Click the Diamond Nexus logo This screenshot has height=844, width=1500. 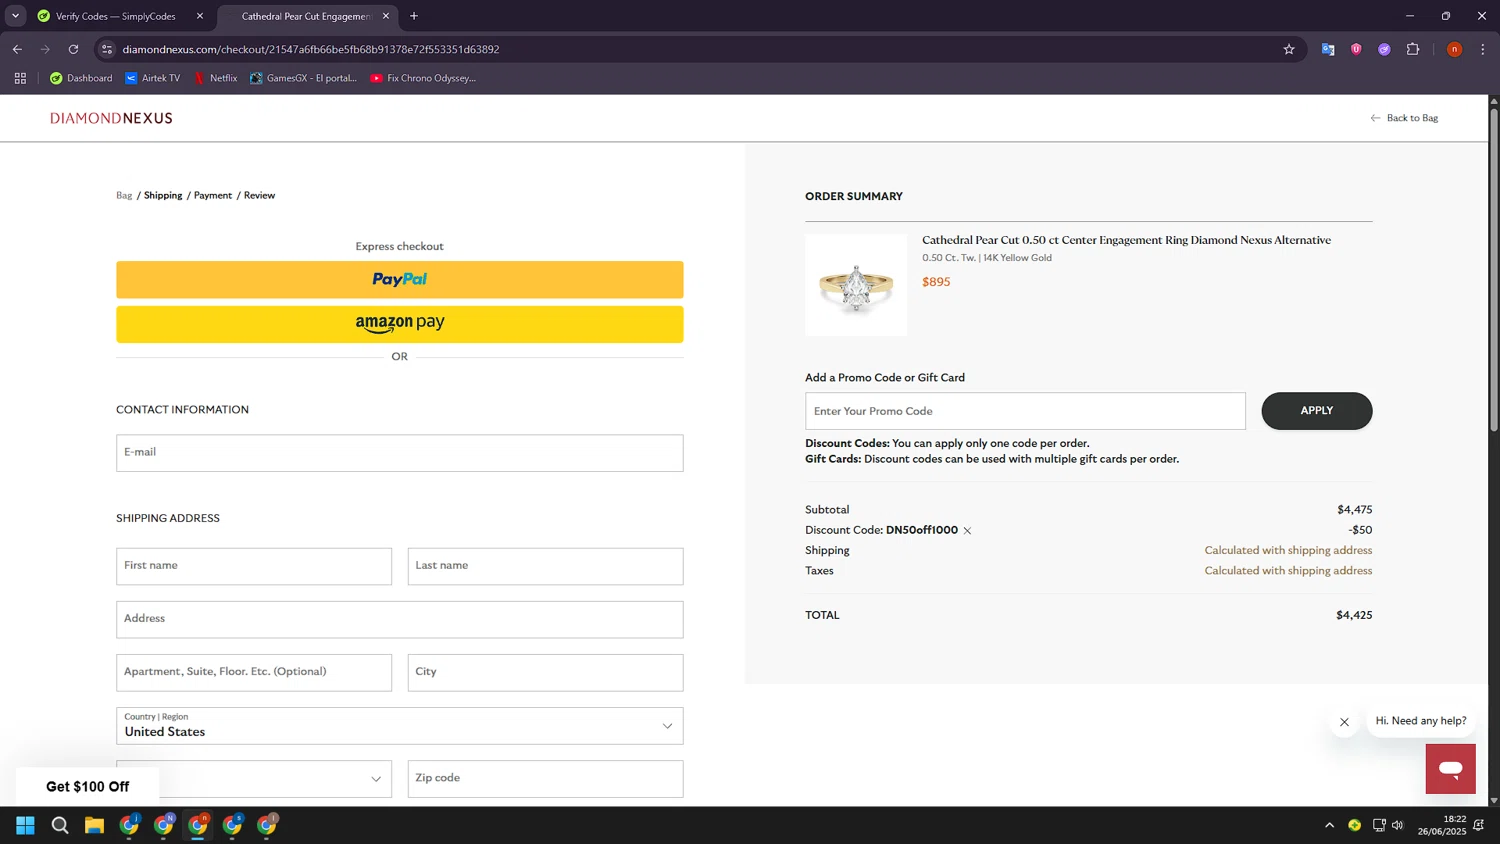(111, 118)
